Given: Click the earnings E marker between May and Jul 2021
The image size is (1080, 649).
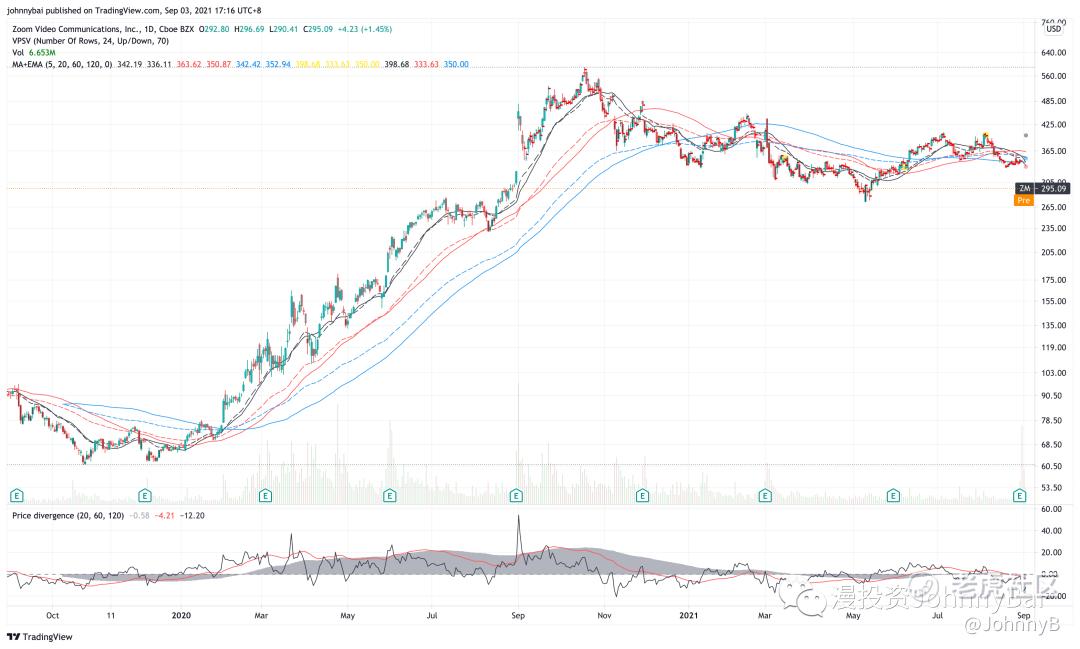Looking at the screenshot, I should point(893,495).
